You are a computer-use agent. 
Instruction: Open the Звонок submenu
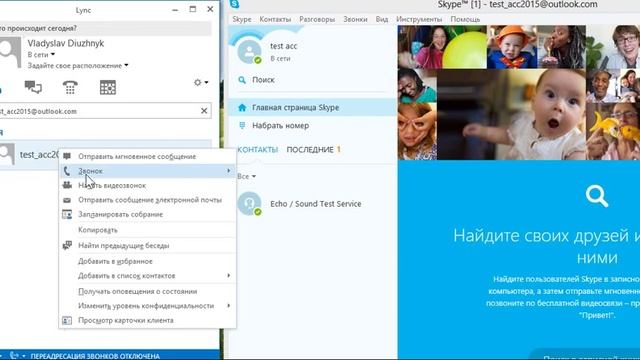tap(147, 171)
